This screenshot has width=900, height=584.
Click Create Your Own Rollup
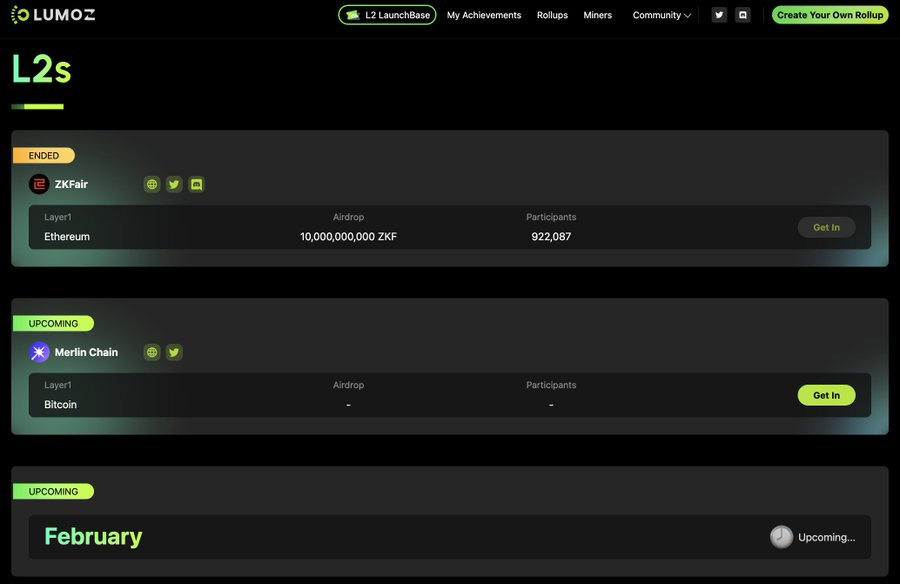click(x=830, y=15)
